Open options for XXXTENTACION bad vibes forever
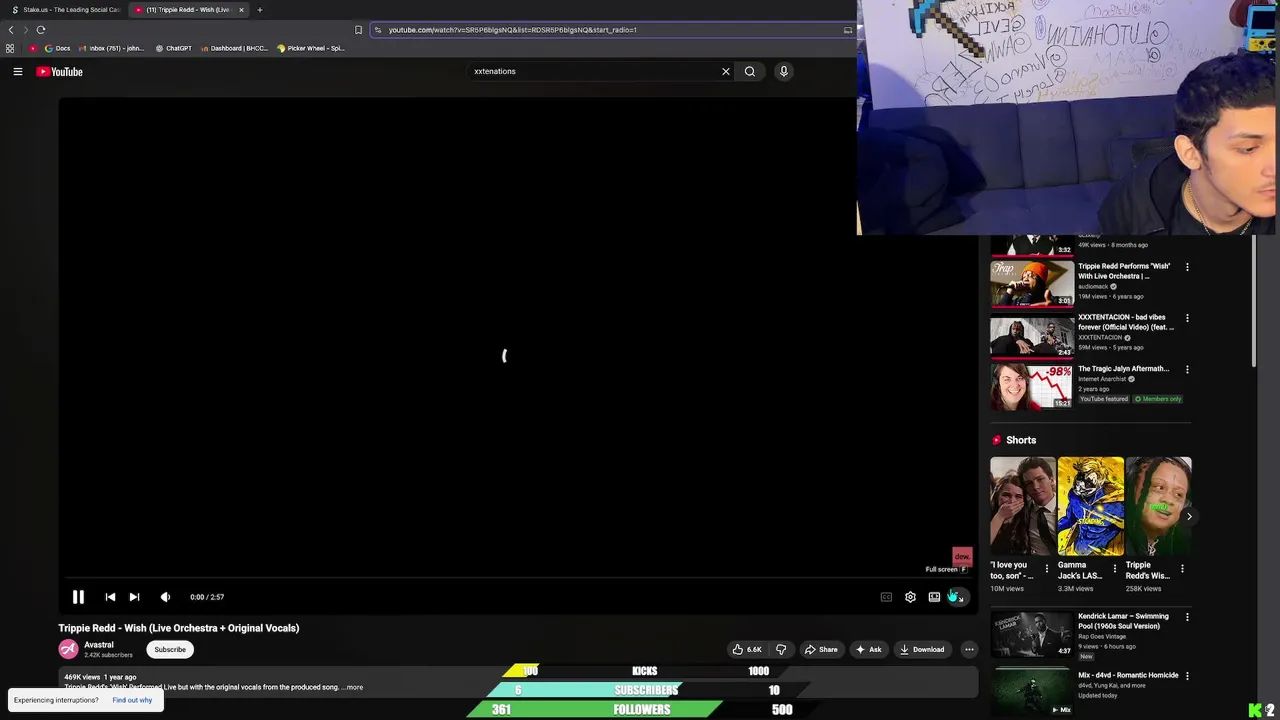Screen dimensions: 1280x720 tap(1187, 318)
